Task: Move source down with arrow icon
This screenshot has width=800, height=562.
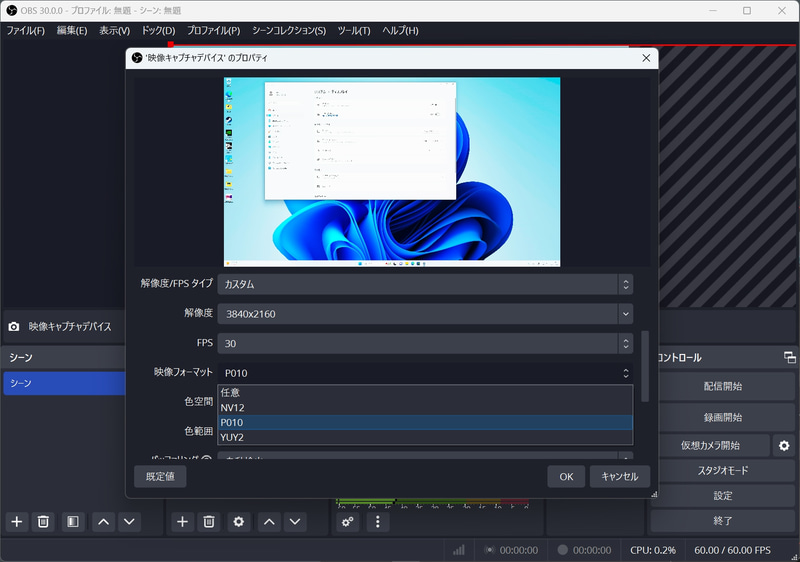Action: 295,522
